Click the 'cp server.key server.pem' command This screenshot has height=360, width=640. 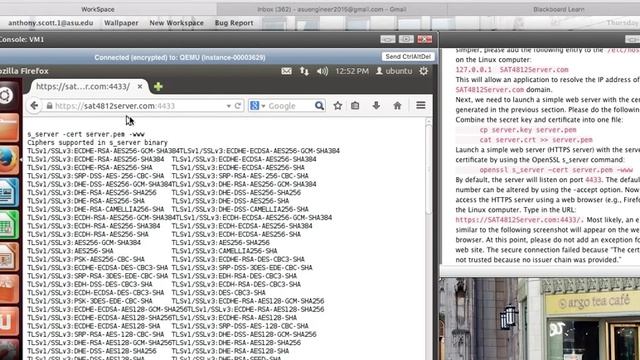tap(528, 130)
